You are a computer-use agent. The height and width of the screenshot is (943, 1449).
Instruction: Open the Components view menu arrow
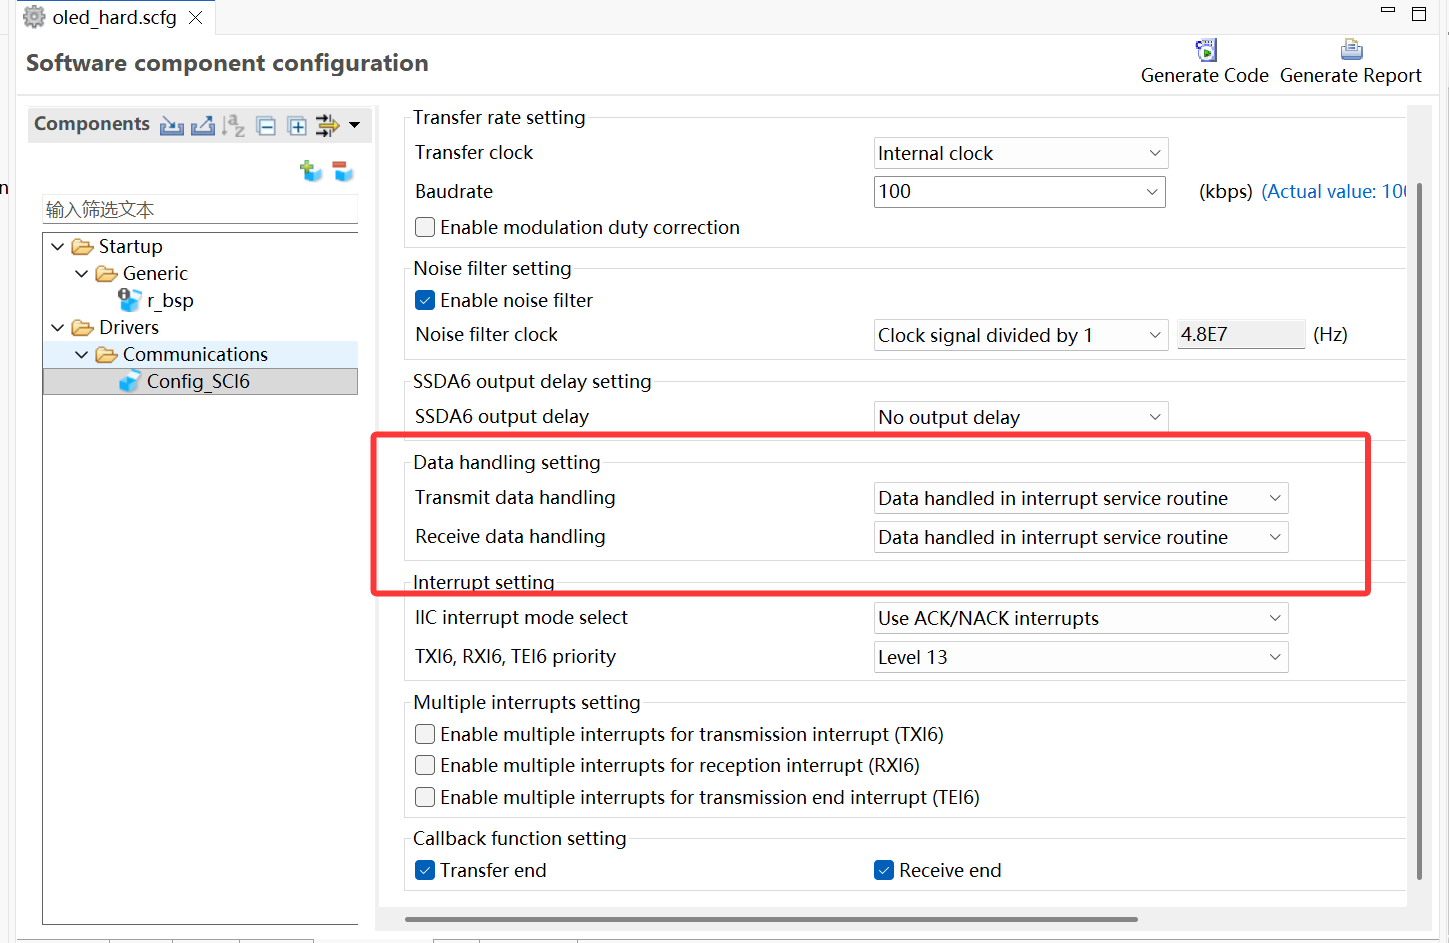pyautogui.click(x=354, y=126)
